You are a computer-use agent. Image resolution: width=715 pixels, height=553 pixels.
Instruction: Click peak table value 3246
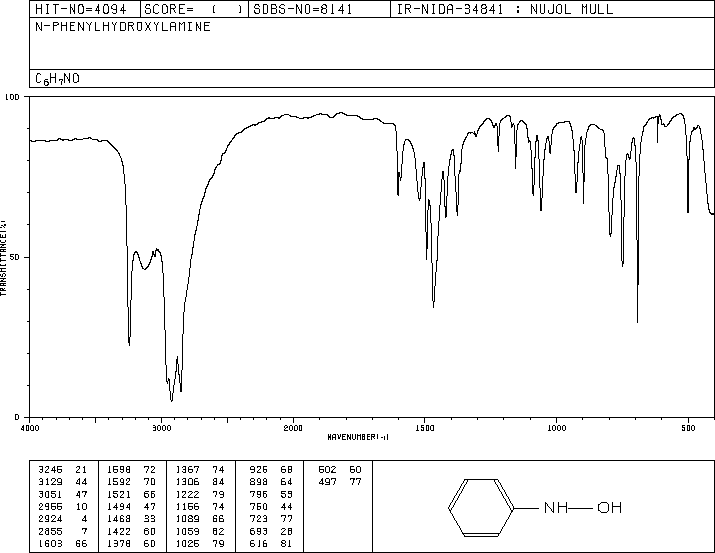tap(50, 470)
